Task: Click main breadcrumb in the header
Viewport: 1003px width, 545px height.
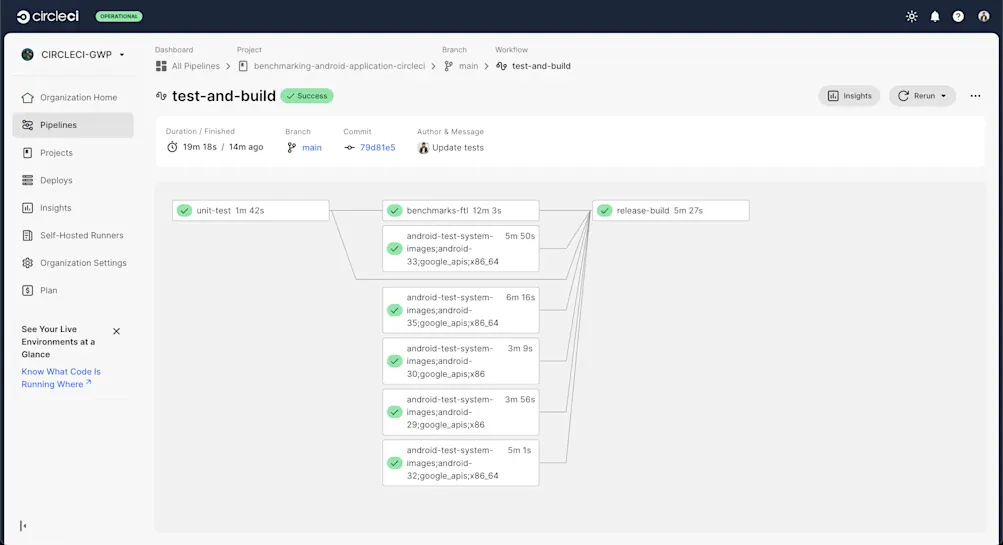Action: (x=468, y=66)
